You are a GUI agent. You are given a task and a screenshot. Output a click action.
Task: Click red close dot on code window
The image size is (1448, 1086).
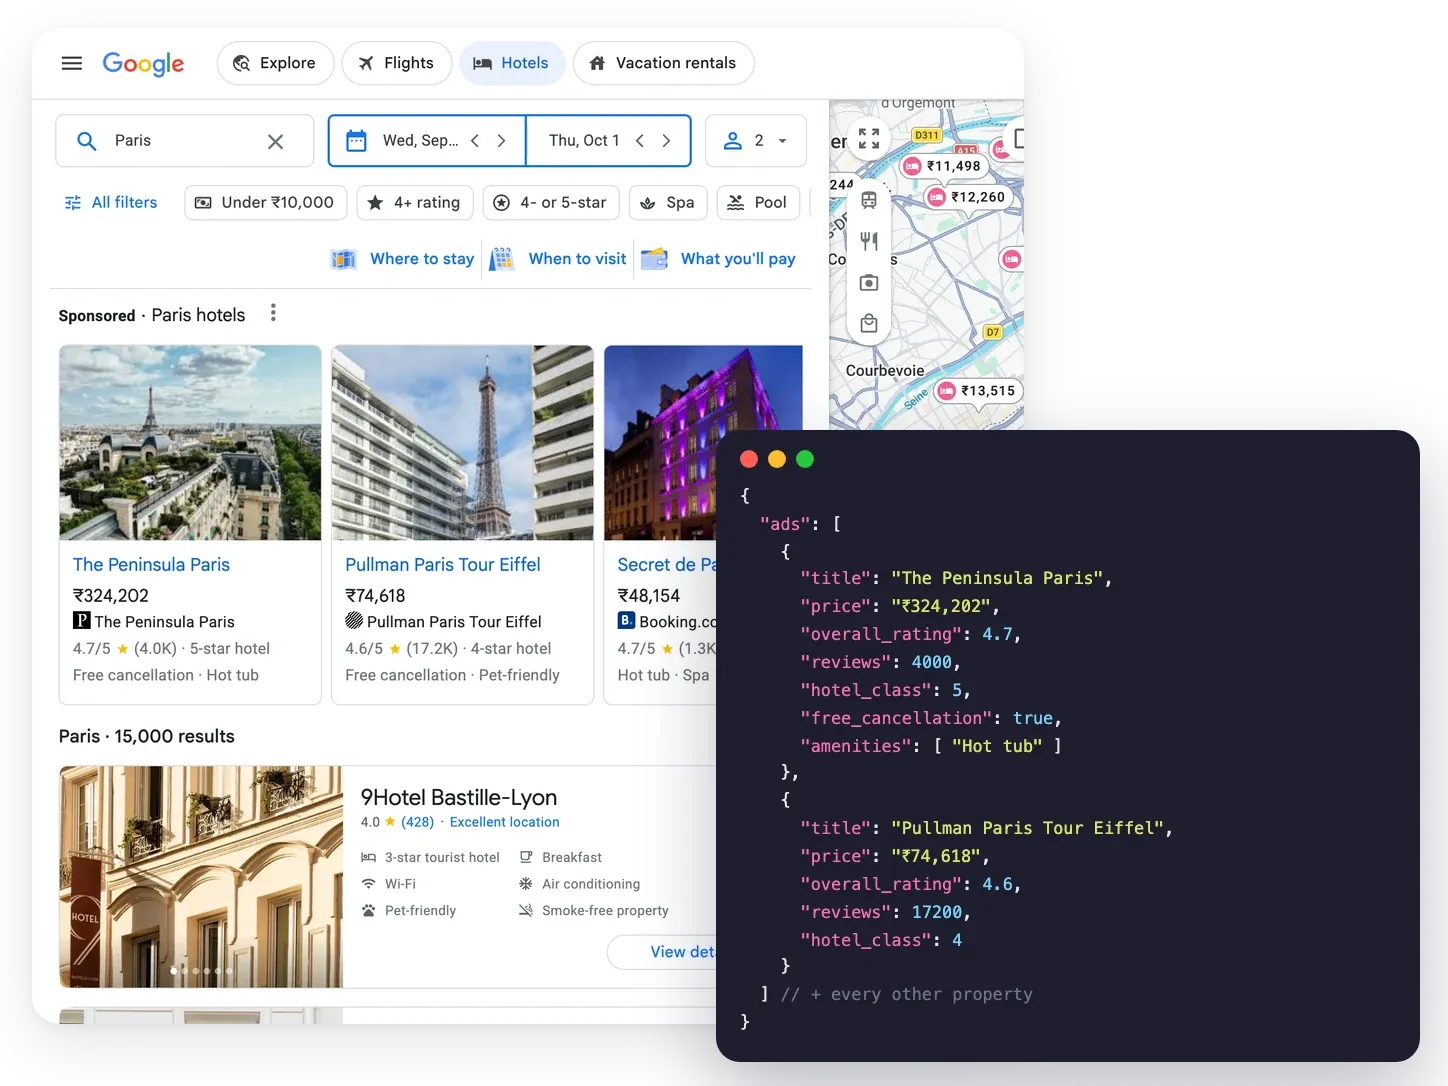pos(749,459)
